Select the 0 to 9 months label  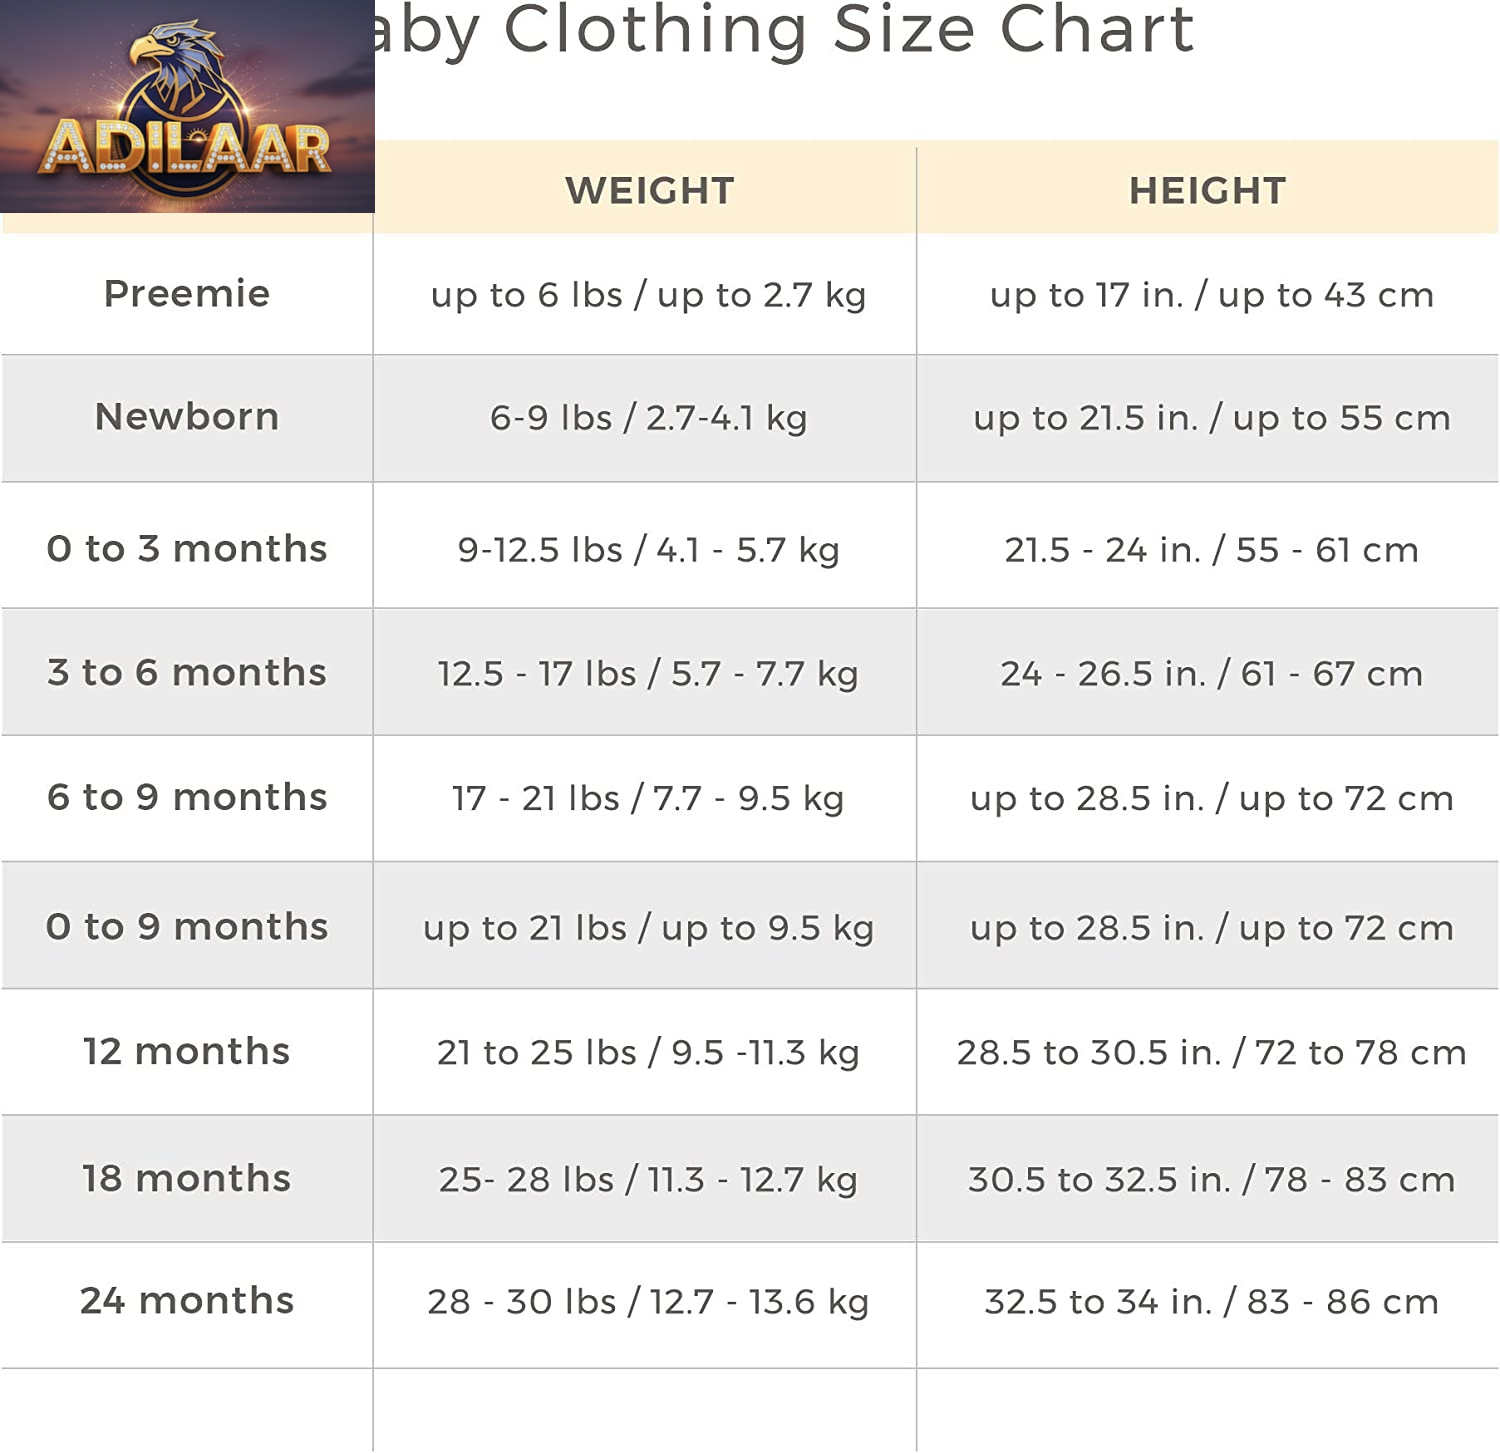click(187, 927)
